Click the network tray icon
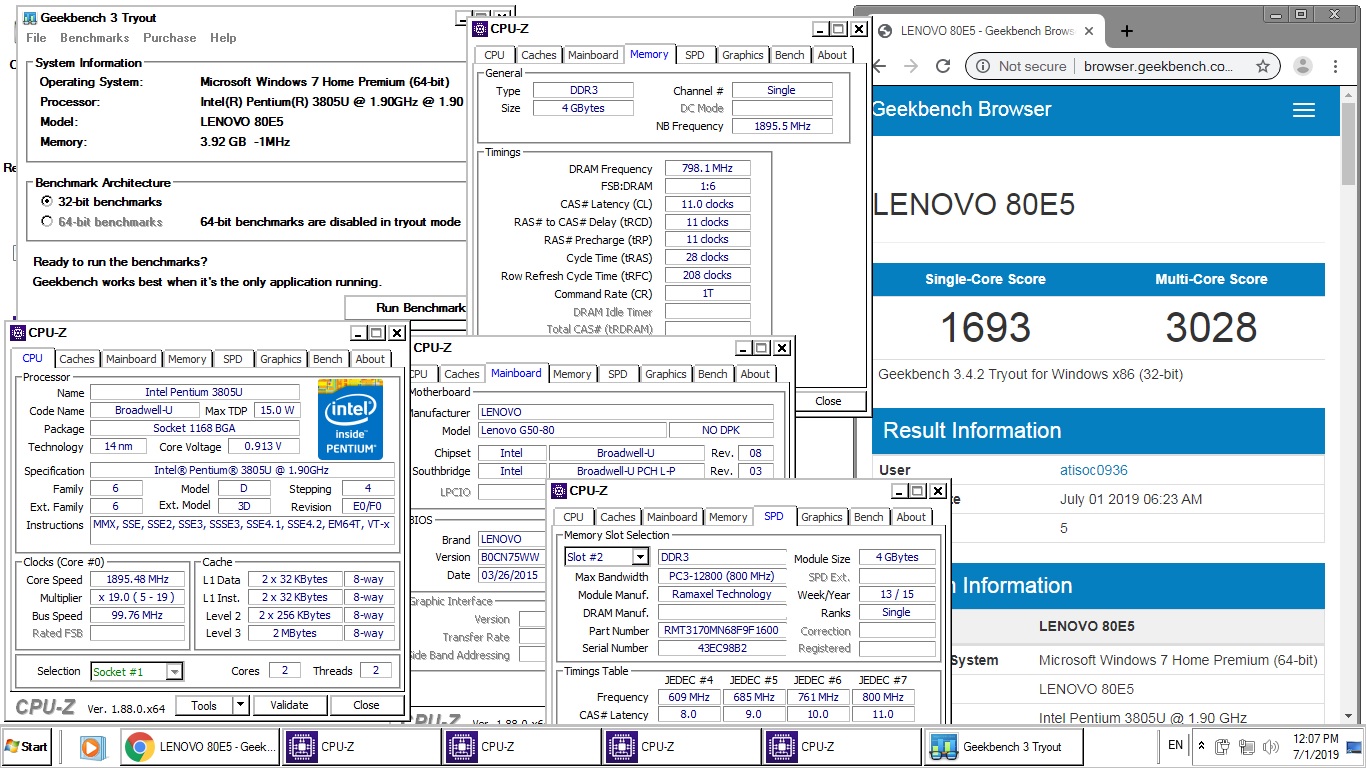Image resolution: width=1366 pixels, height=768 pixels. pyautogui.click(x=1247, y=747)
